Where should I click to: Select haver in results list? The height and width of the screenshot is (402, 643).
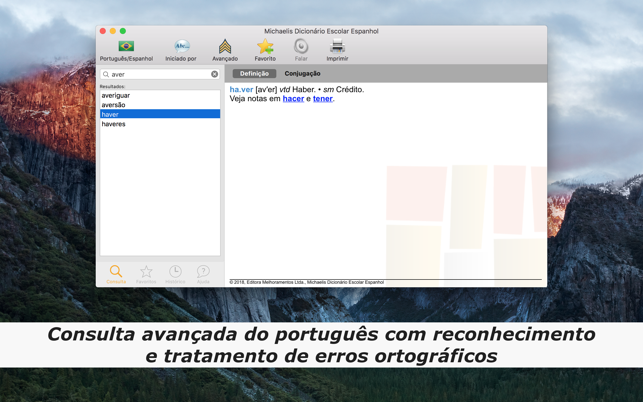[x=160, y=114]
